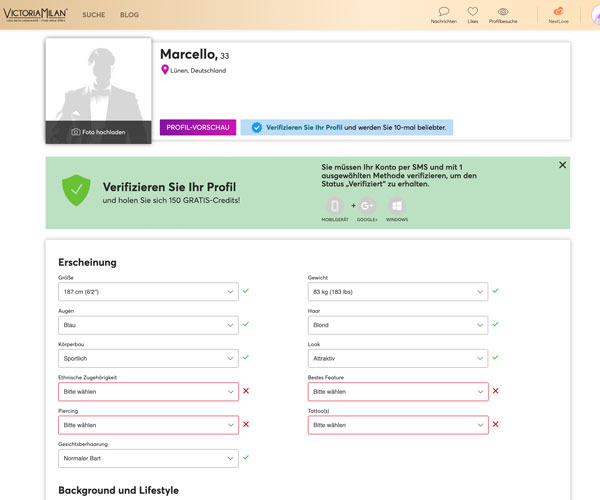Click green check next to Augen
This screenshot has width=600, height=500.
coord(246,324)
